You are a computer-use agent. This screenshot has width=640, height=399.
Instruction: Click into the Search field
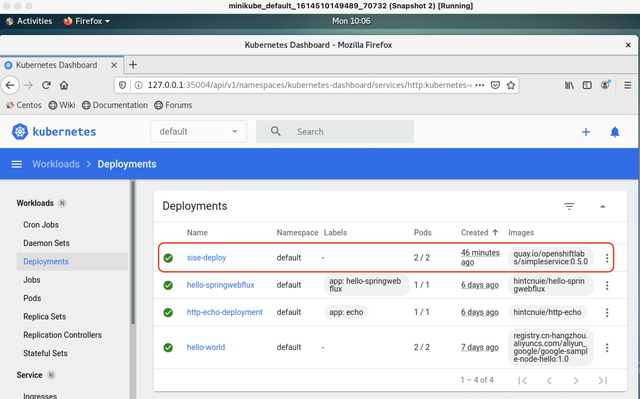click(x=335, y=131)
